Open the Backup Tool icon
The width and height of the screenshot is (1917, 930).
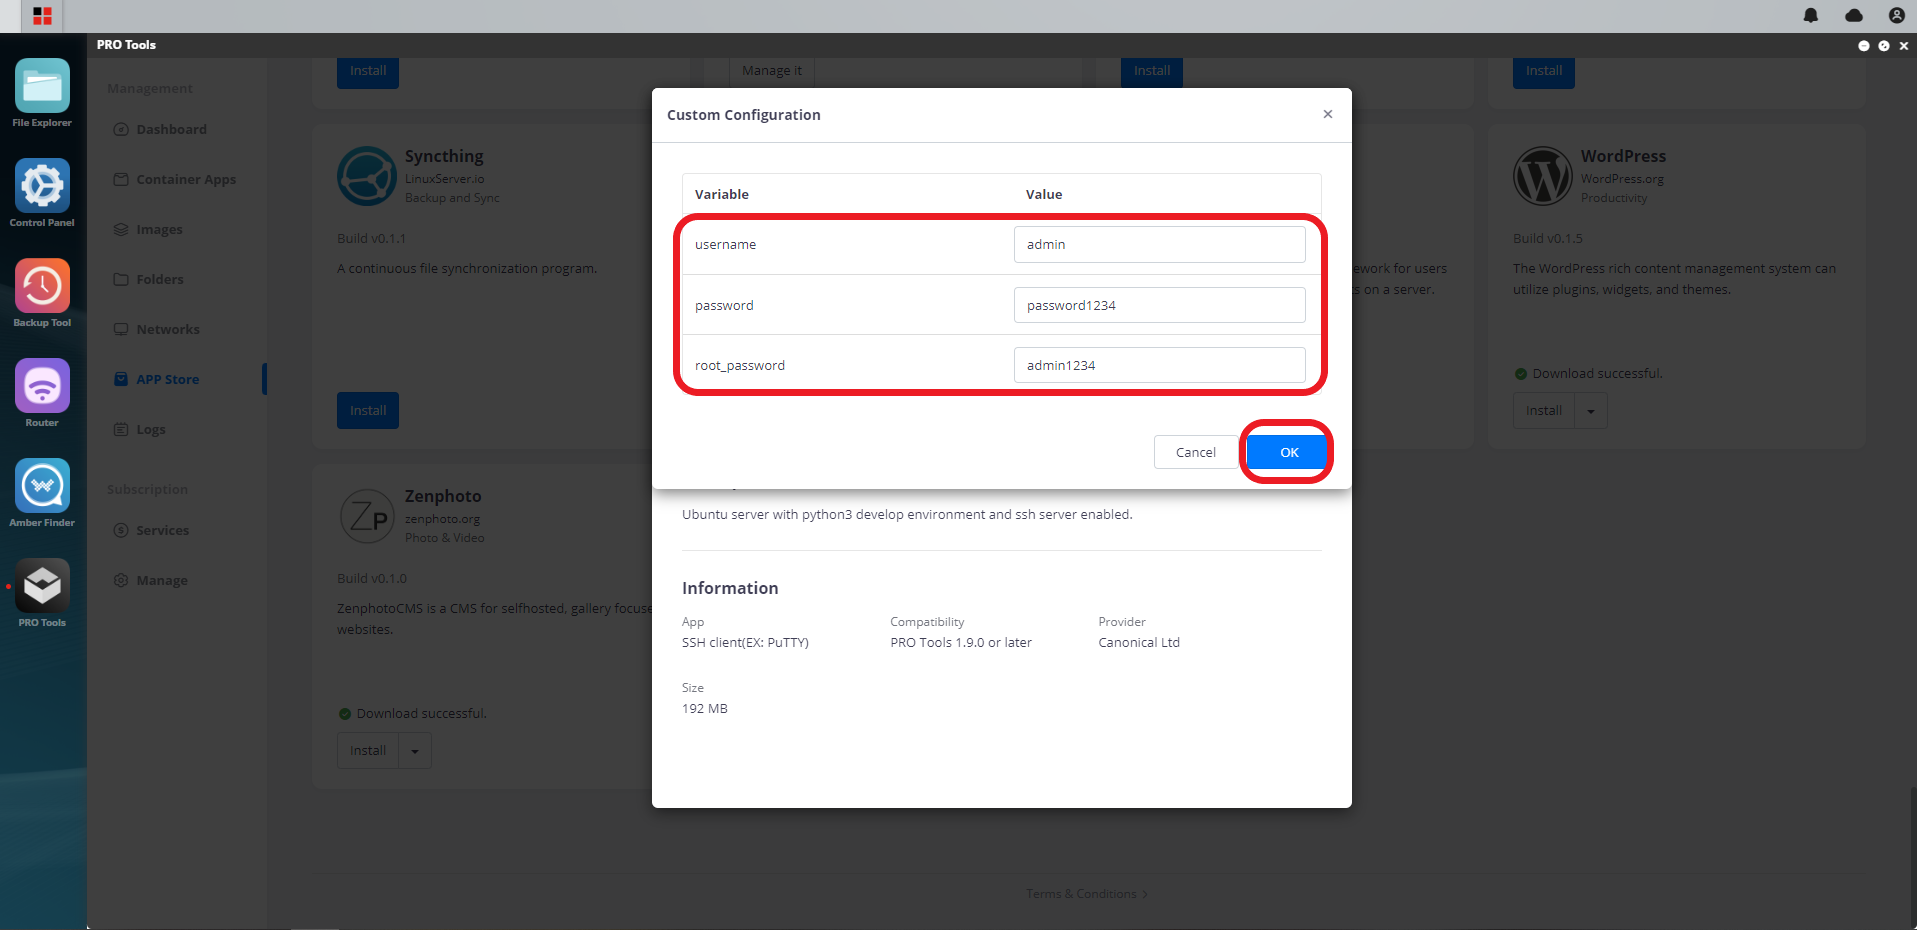[42, 286]
